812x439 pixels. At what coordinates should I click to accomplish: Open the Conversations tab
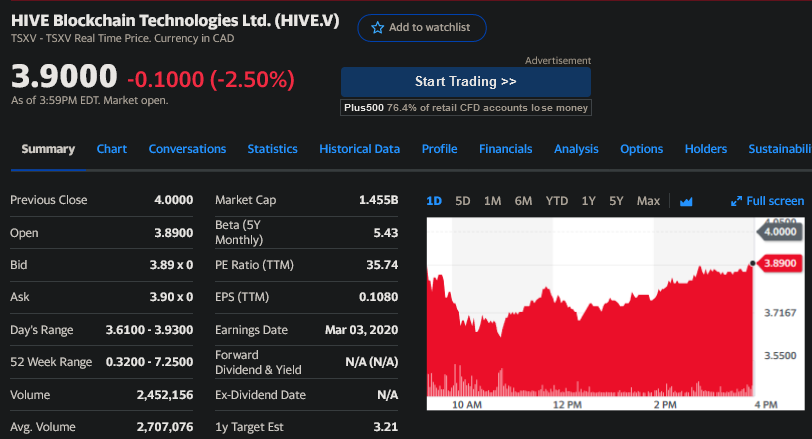[187, 149]
